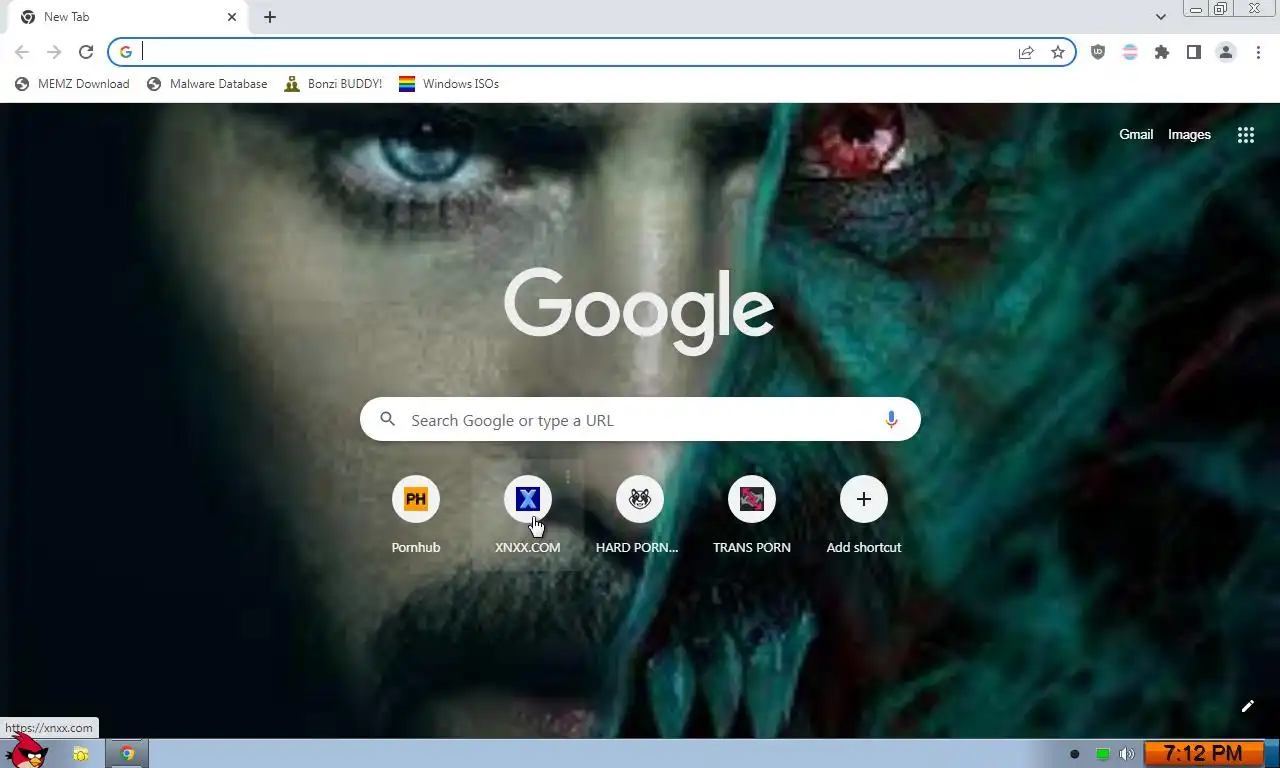Start voice search with the microphone
Image resolution: width=1280 pixels, height=768 pixels.
[x=891, y=420]
